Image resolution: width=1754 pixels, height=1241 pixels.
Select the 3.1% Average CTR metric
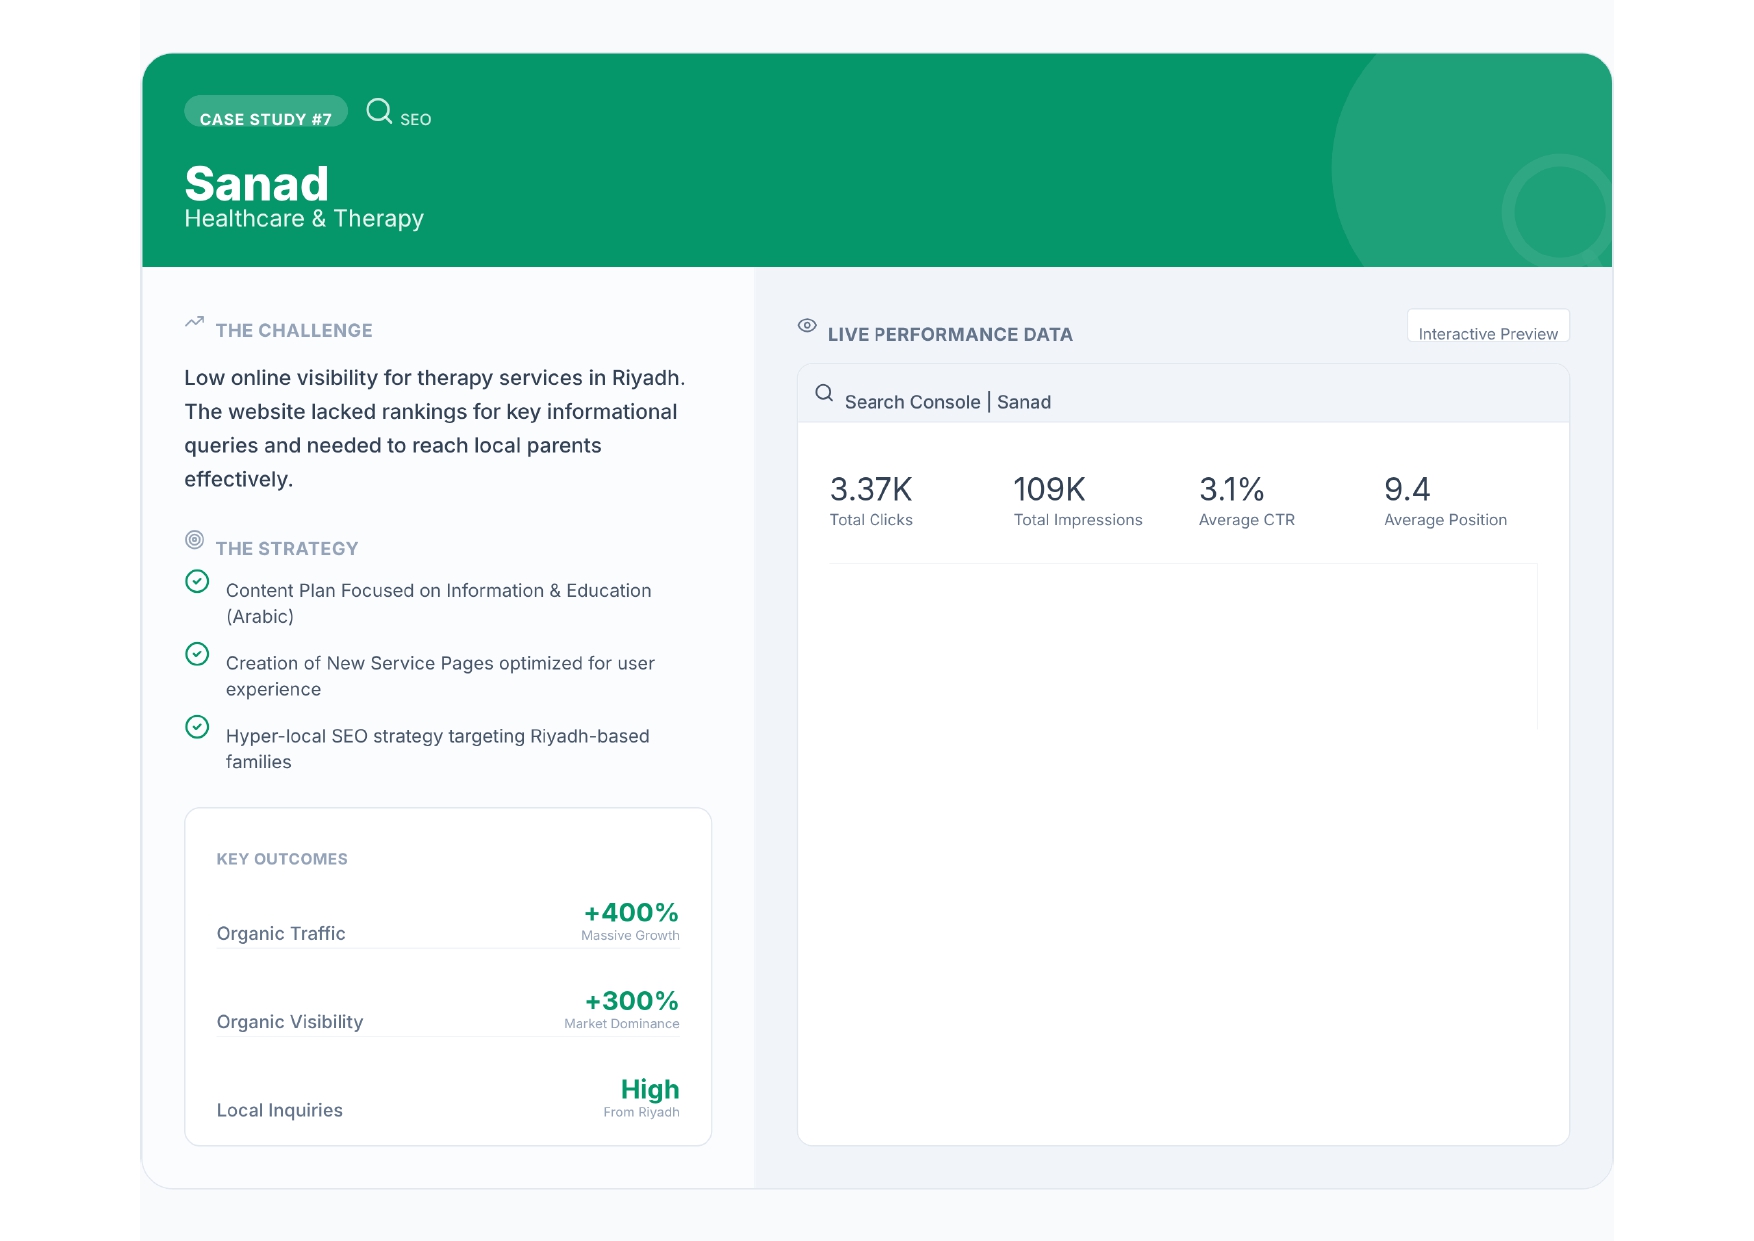[x=1247, y=500]
